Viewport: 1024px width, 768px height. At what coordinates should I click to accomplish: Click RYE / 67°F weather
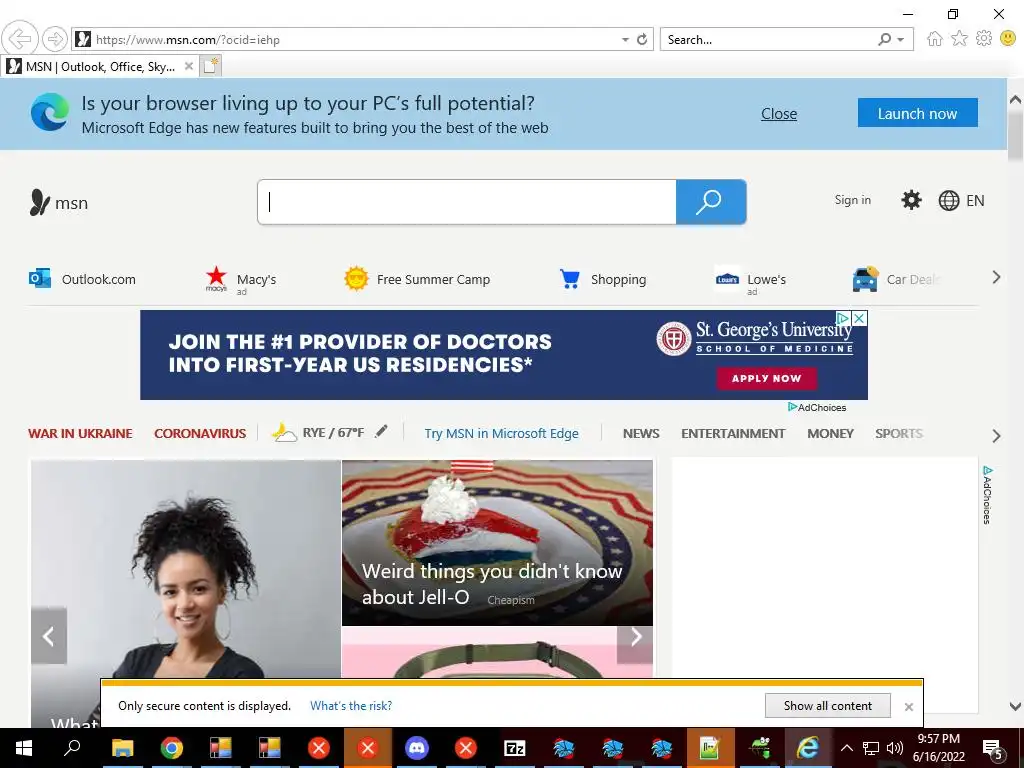pos(319,432)
